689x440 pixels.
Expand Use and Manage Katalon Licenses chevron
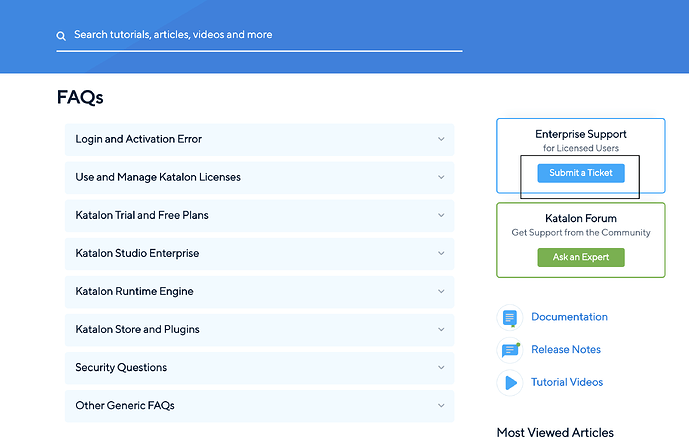pos(441,177)
